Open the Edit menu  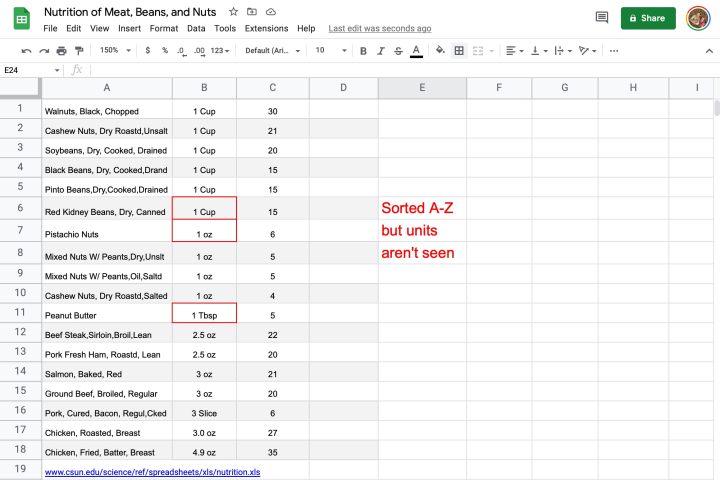[73, 28]
